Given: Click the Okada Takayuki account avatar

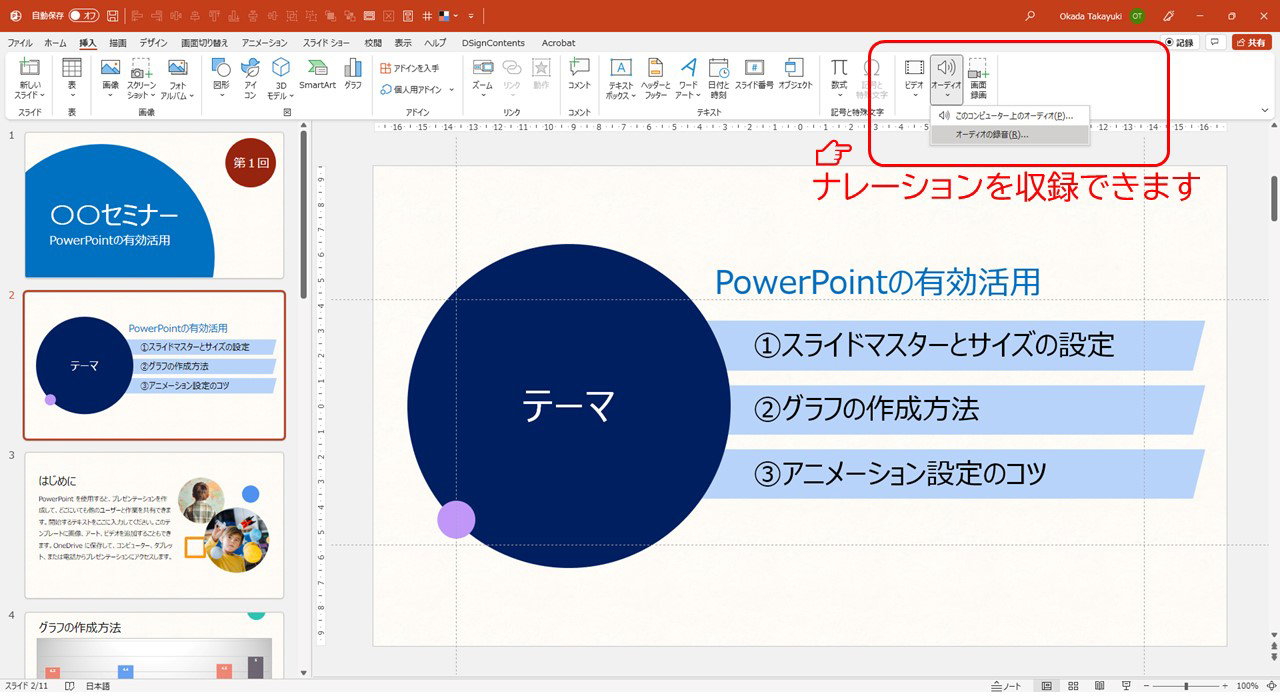Looking at the screenshot, I should 1138,16.
